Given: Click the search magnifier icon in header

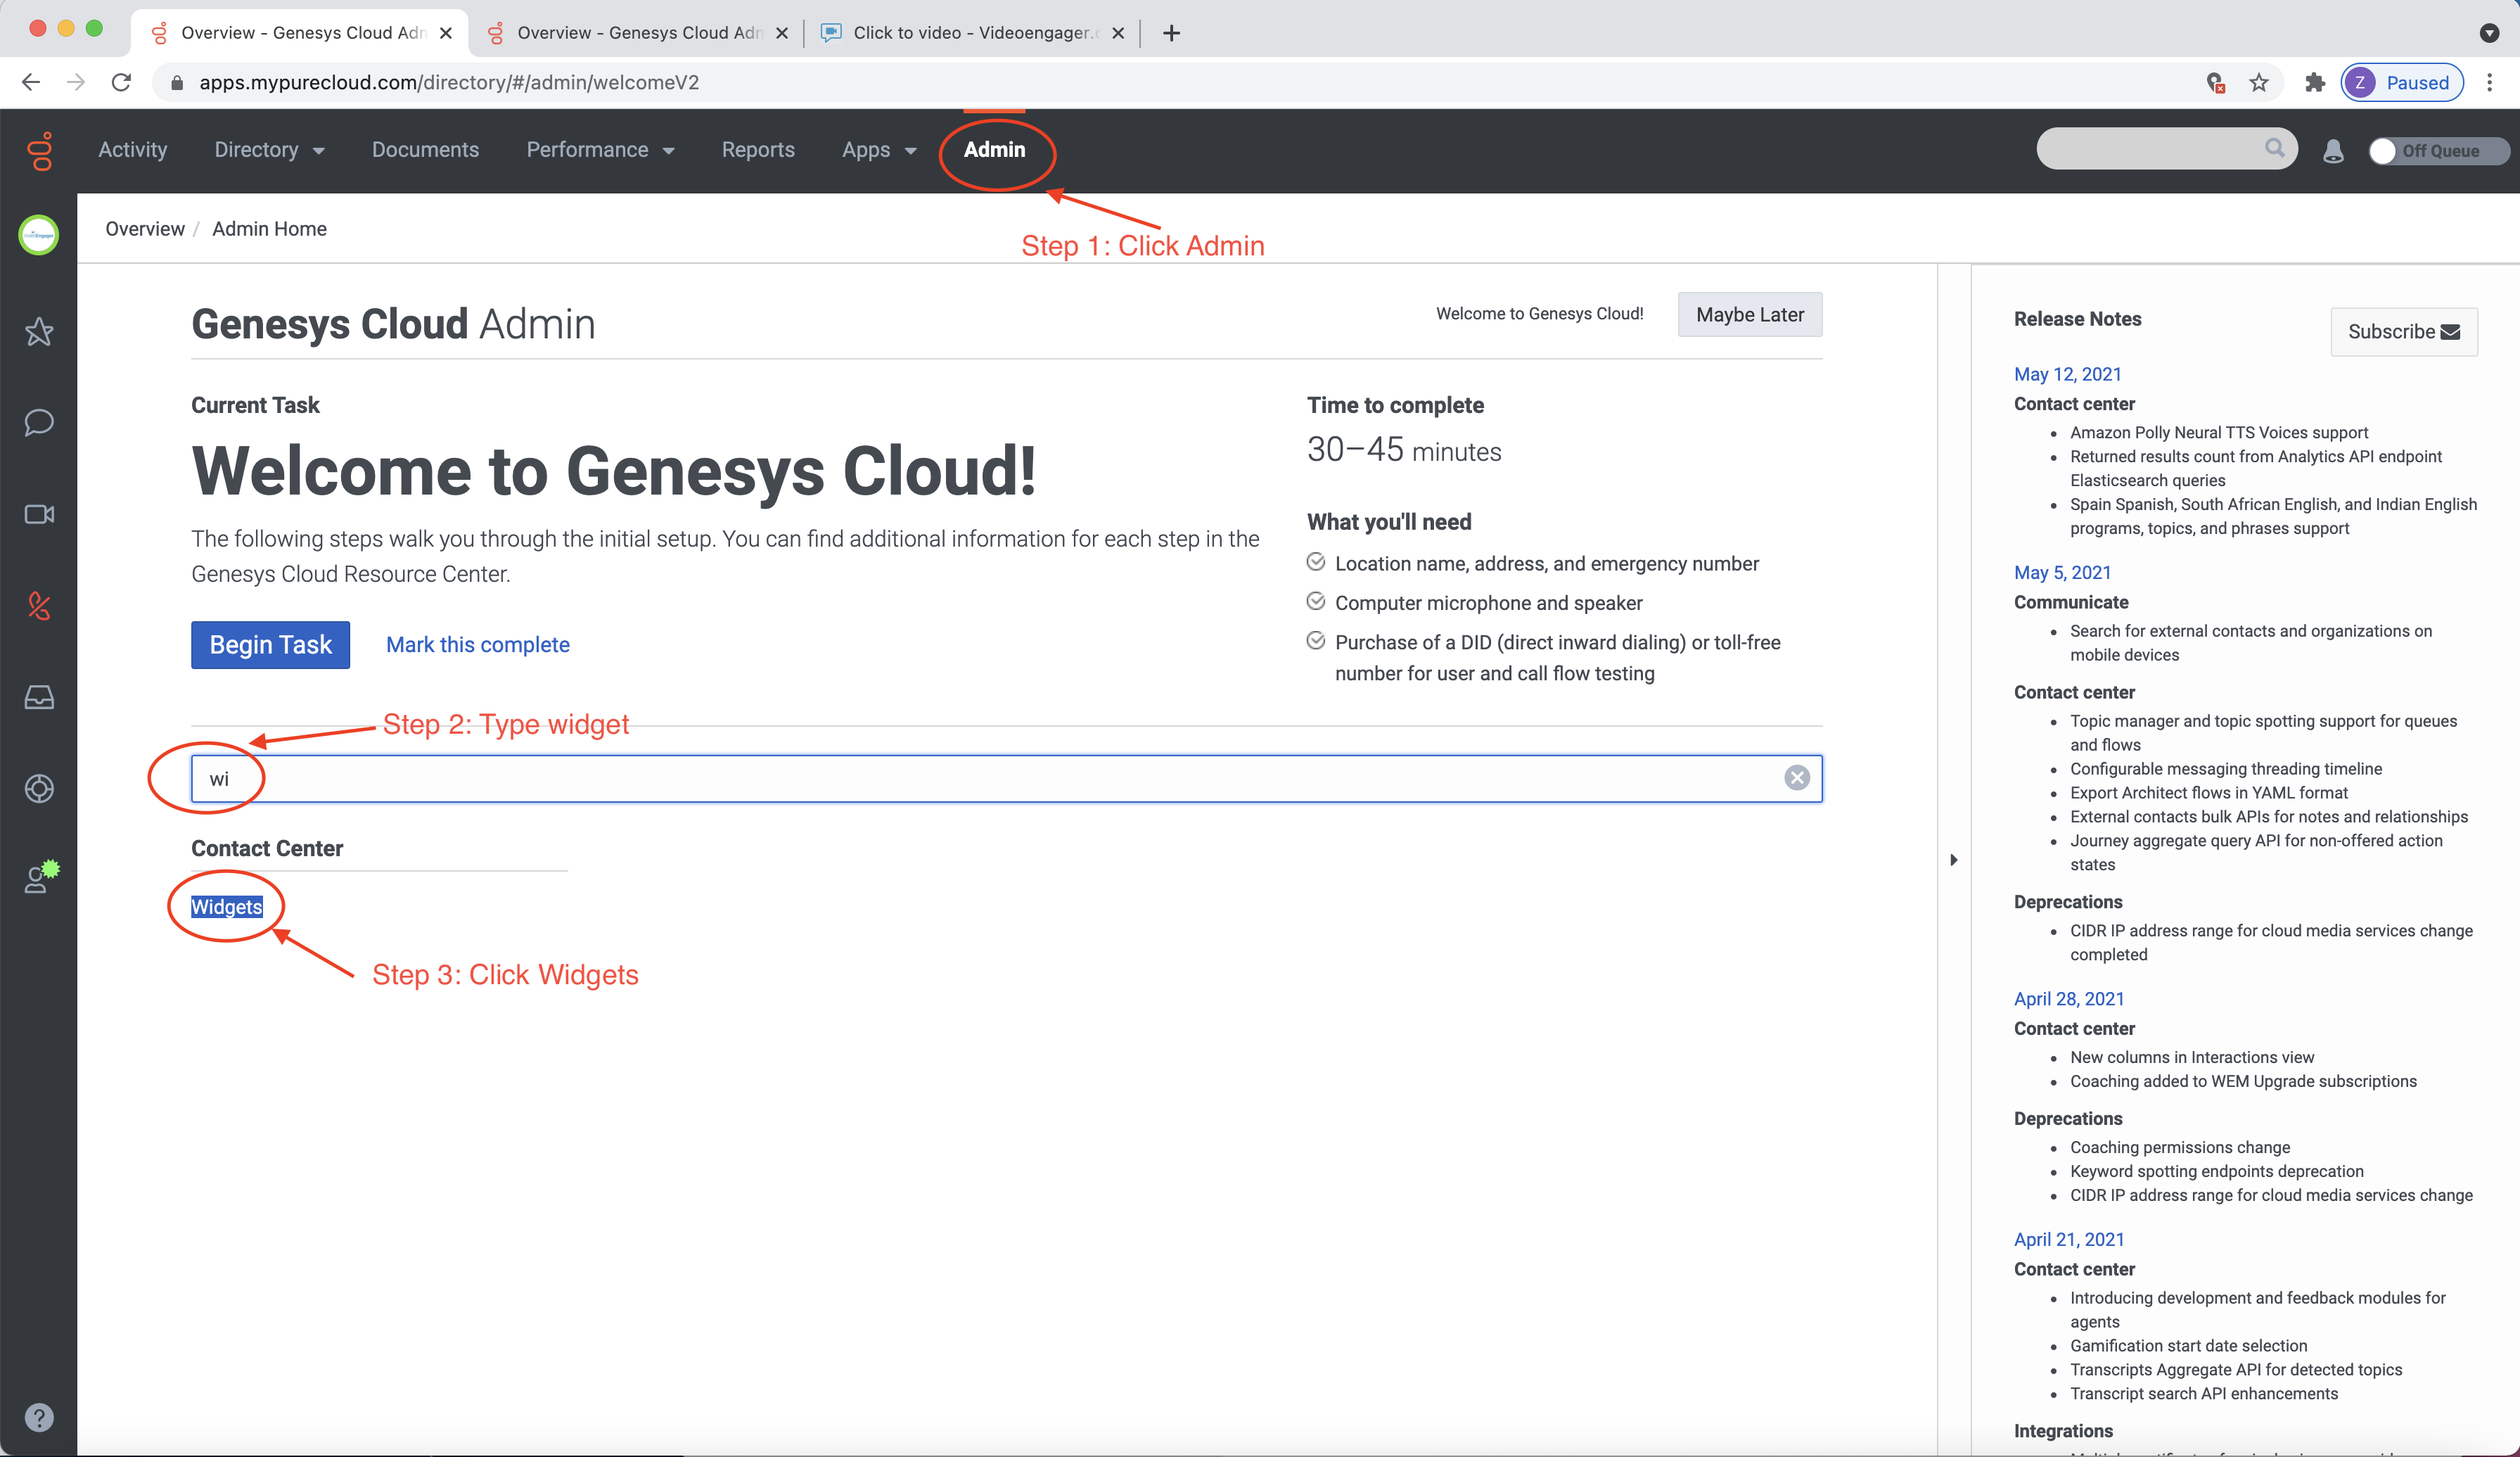Looking at the screenshot, I should [x=2275, y=148].
